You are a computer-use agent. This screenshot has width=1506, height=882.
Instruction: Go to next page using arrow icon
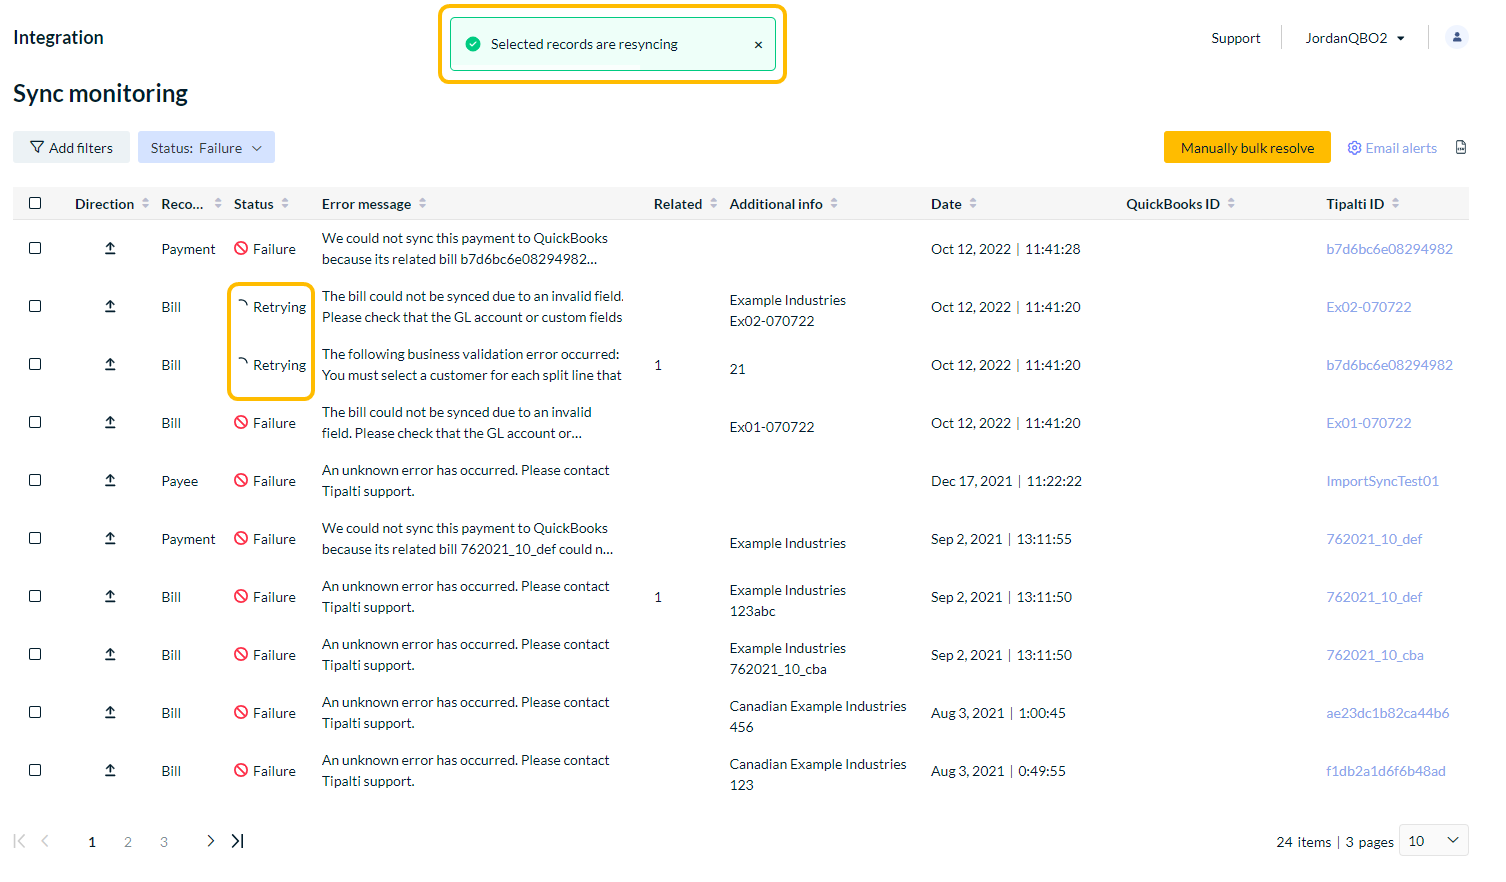(x=210, y=841)
